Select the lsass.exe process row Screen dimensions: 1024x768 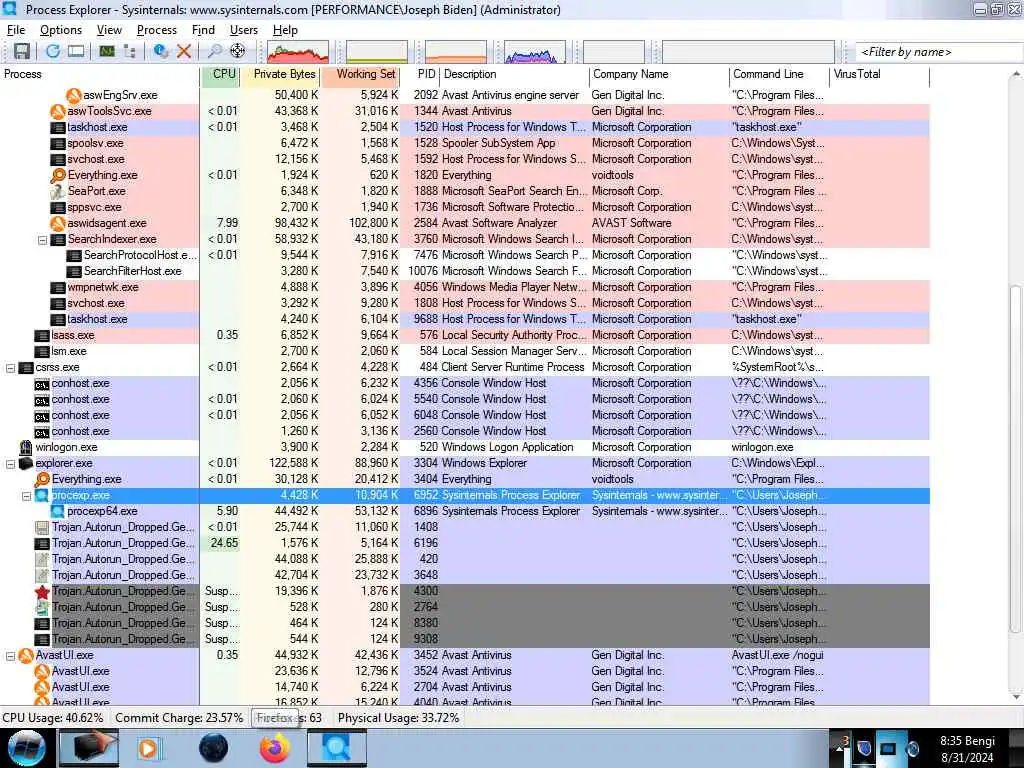pos(465,336)
